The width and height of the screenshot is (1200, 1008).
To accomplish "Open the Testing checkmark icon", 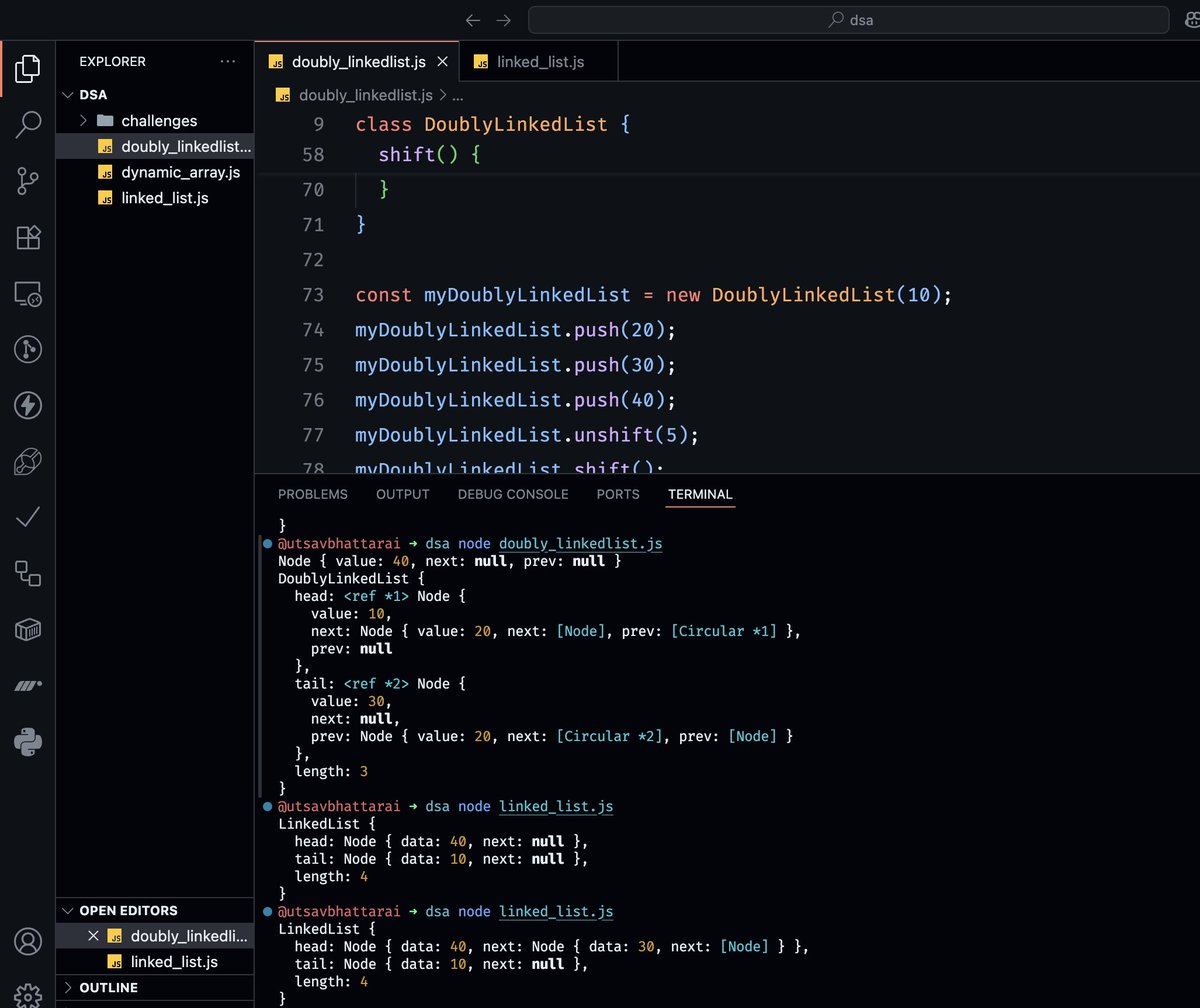I will [28, 517].
